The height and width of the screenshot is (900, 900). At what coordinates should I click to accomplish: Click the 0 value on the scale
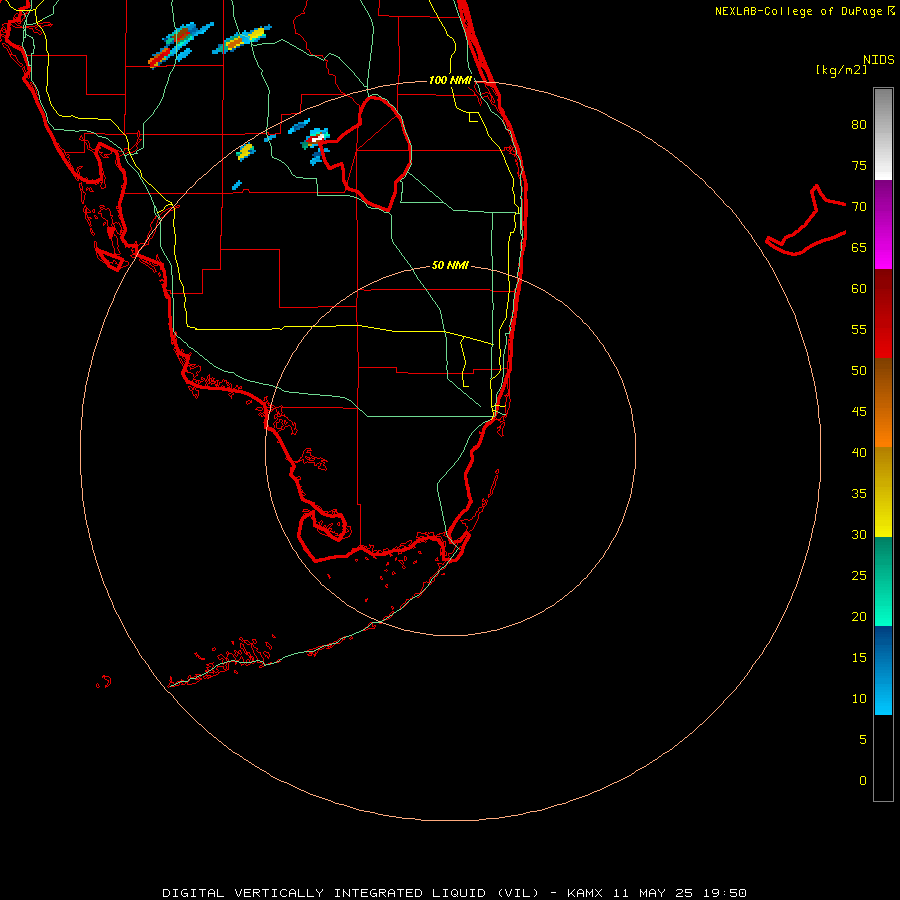863,781
